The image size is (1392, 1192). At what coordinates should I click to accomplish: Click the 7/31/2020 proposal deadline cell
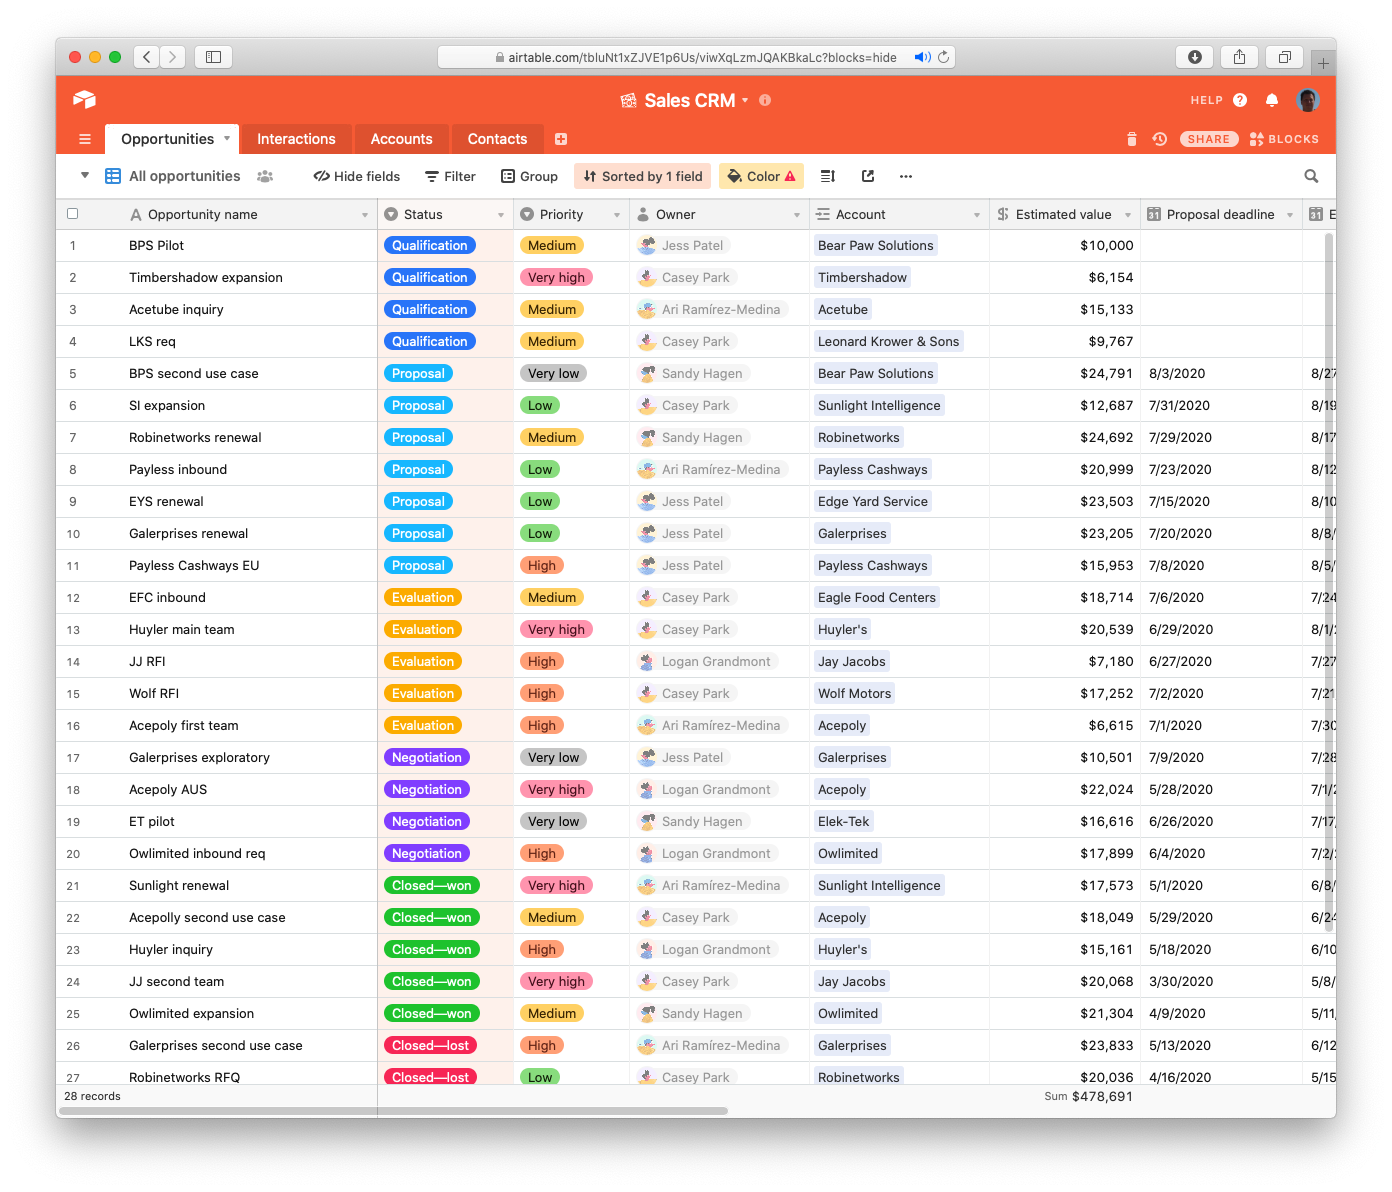(1221, 405)
